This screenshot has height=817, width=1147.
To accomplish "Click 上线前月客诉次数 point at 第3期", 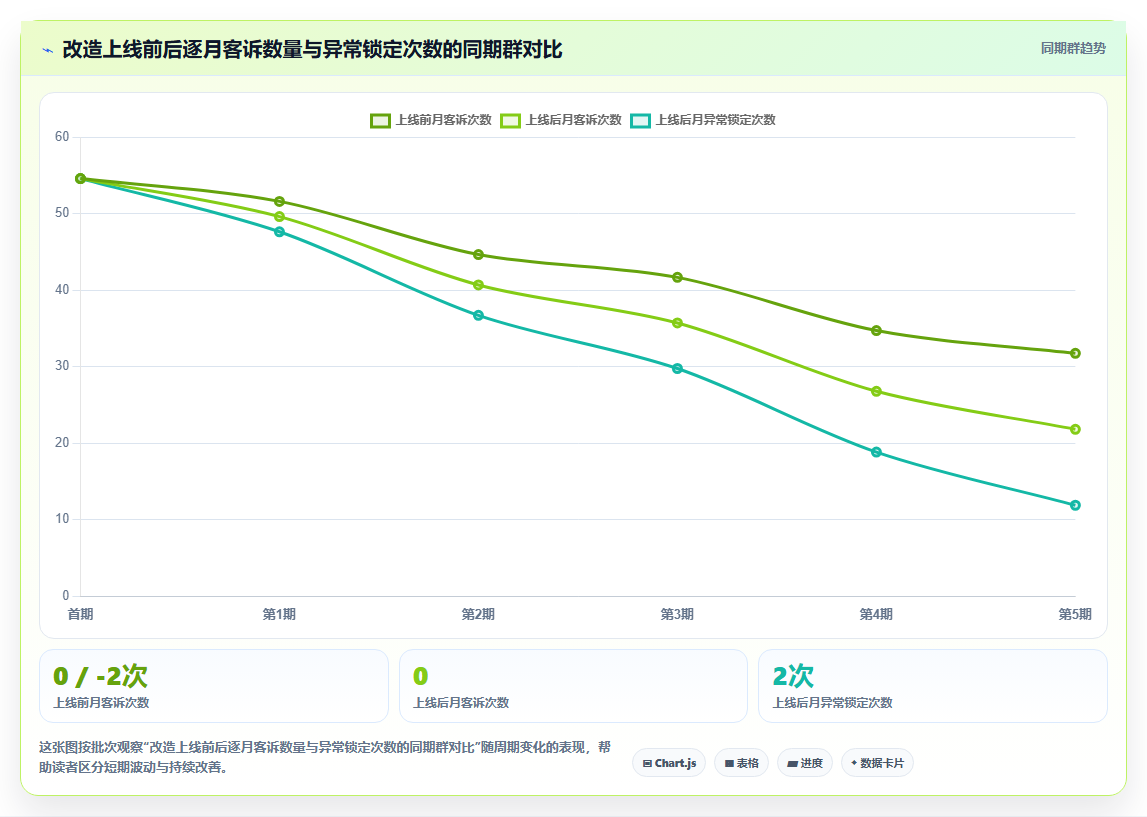I will [x=677, y=277].
